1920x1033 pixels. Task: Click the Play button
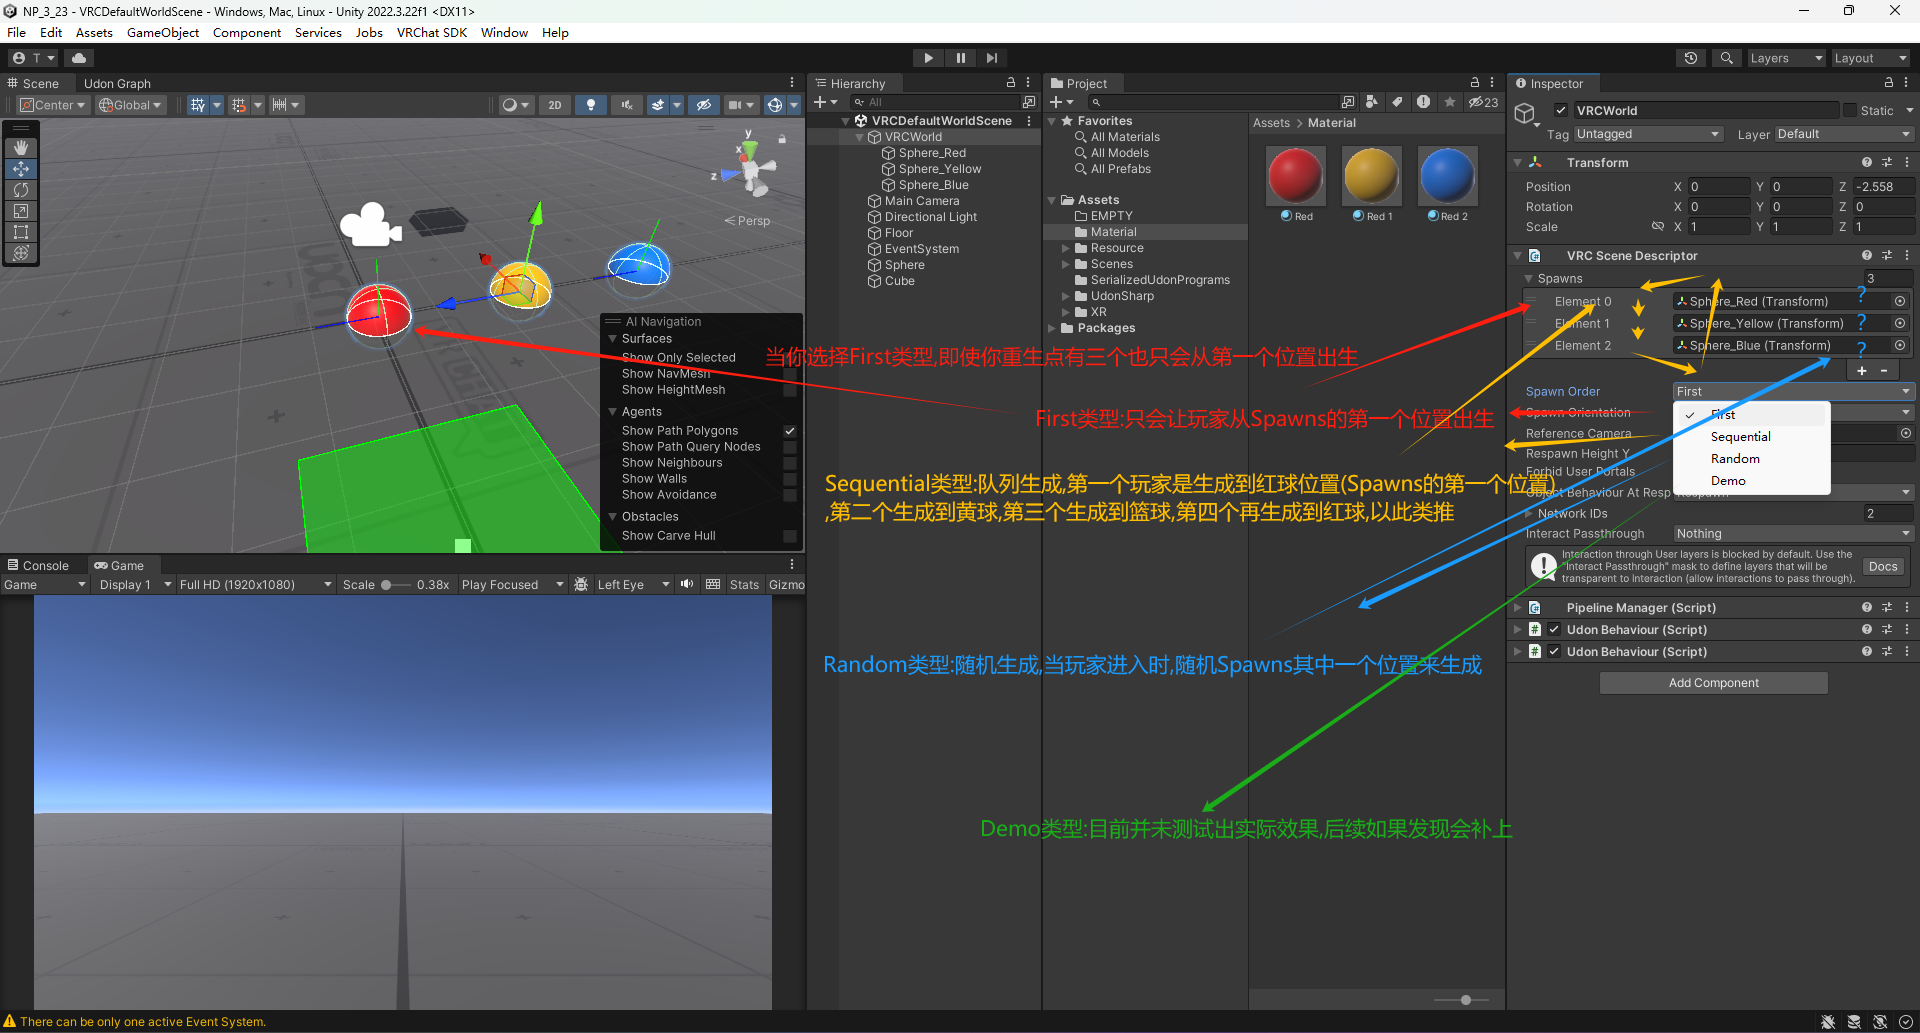coord(929,58)
